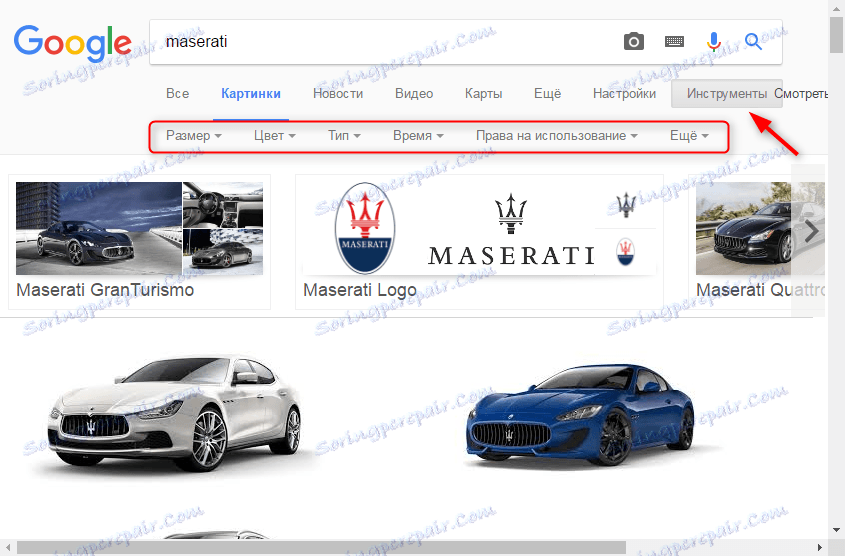
Task: Click the next arrow on suggestion carousel
Action: tap(811, 232)
